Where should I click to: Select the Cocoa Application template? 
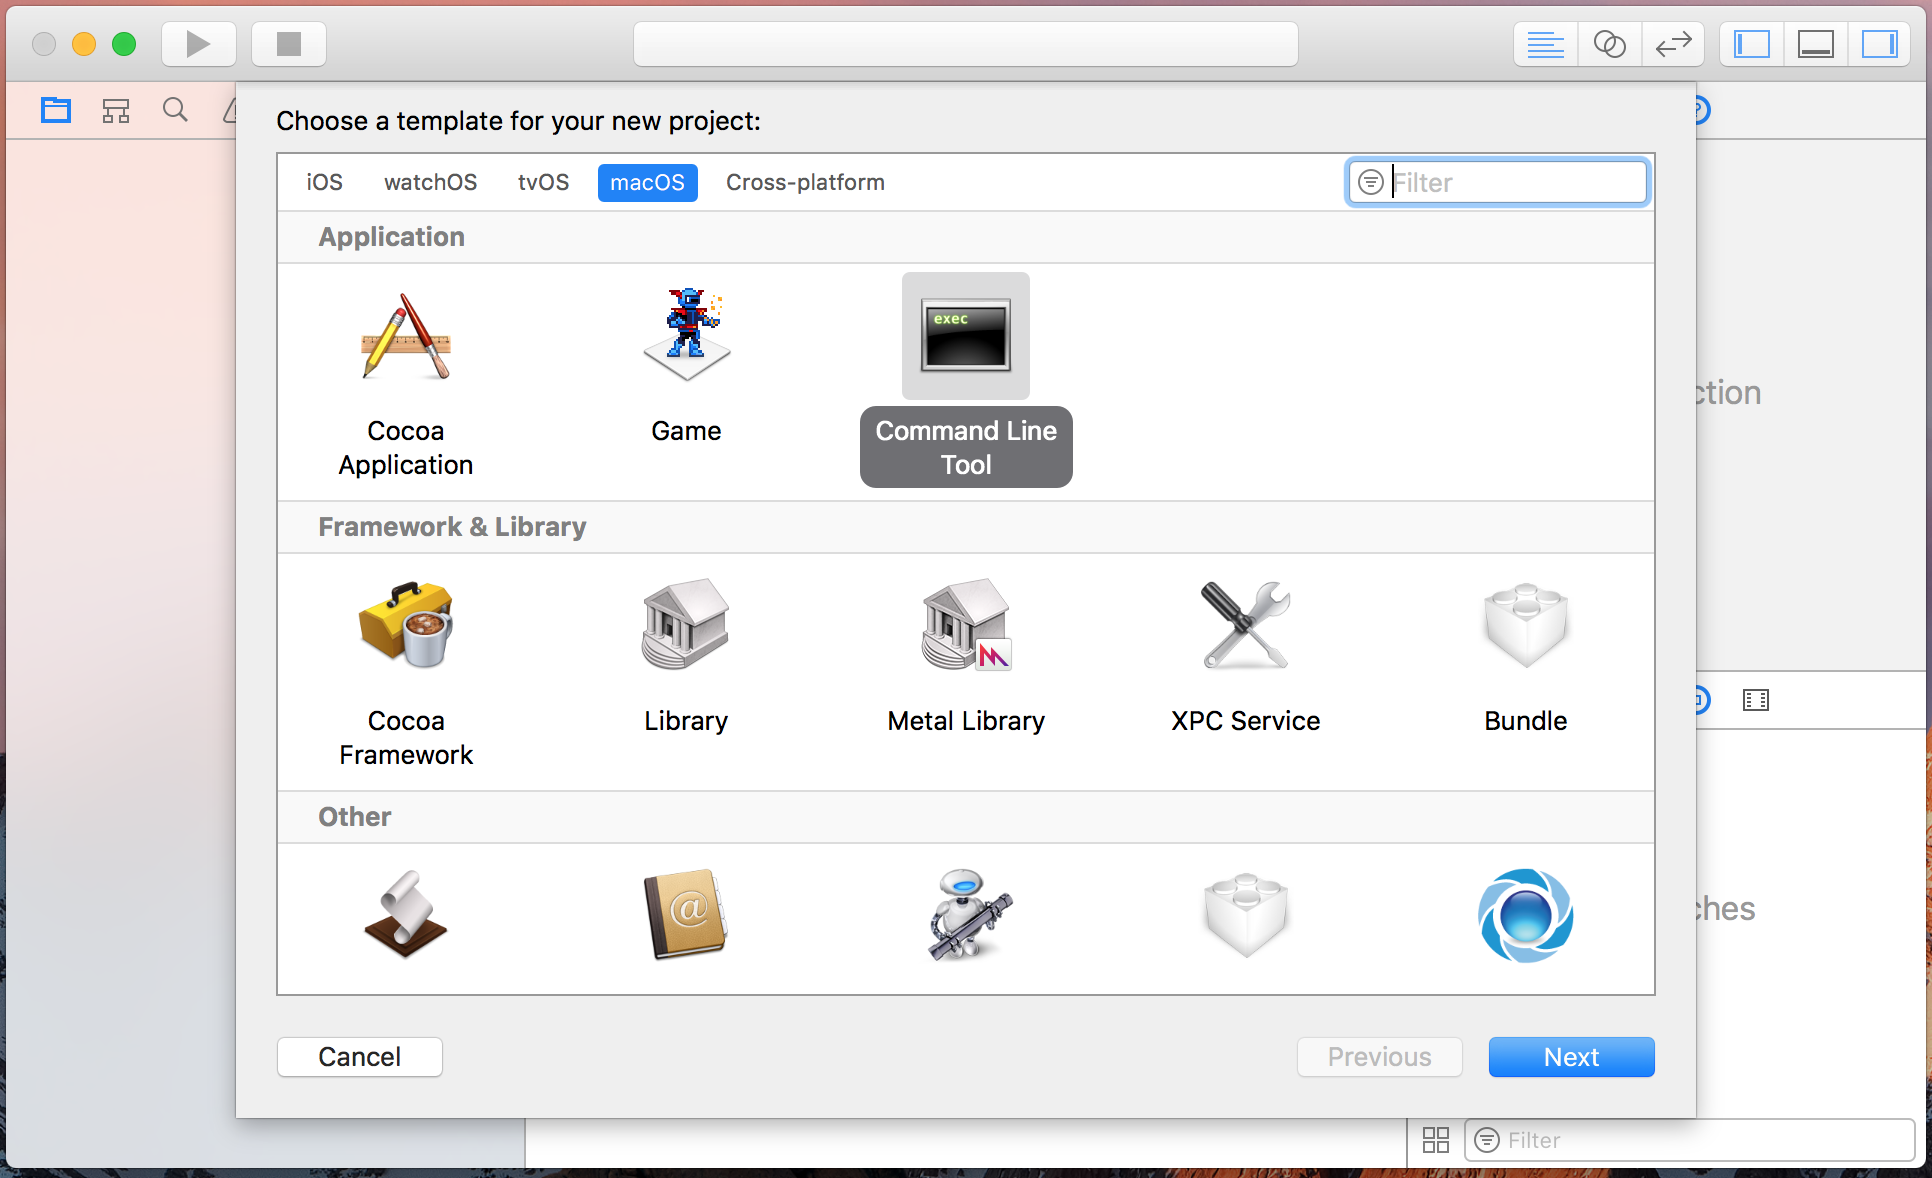point(405,382)
